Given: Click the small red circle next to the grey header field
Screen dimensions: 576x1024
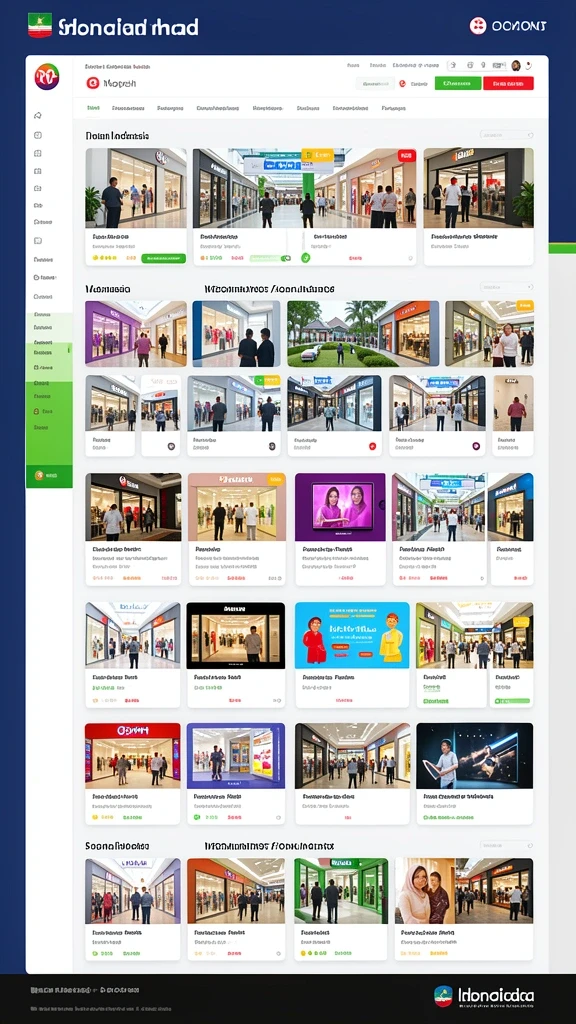Looking at the screenshot, I should [402, 84].
